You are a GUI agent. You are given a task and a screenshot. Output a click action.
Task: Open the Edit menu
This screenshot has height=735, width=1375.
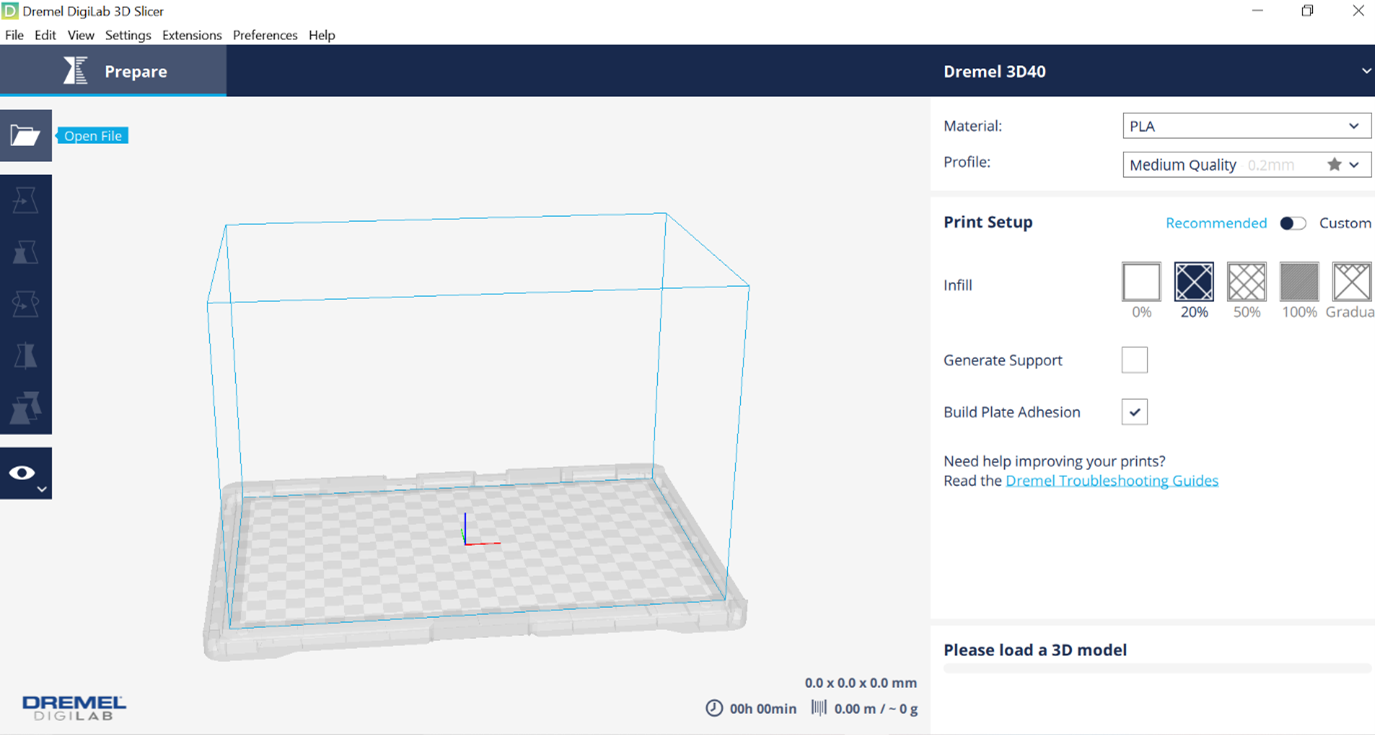click(x=45, y=35)
